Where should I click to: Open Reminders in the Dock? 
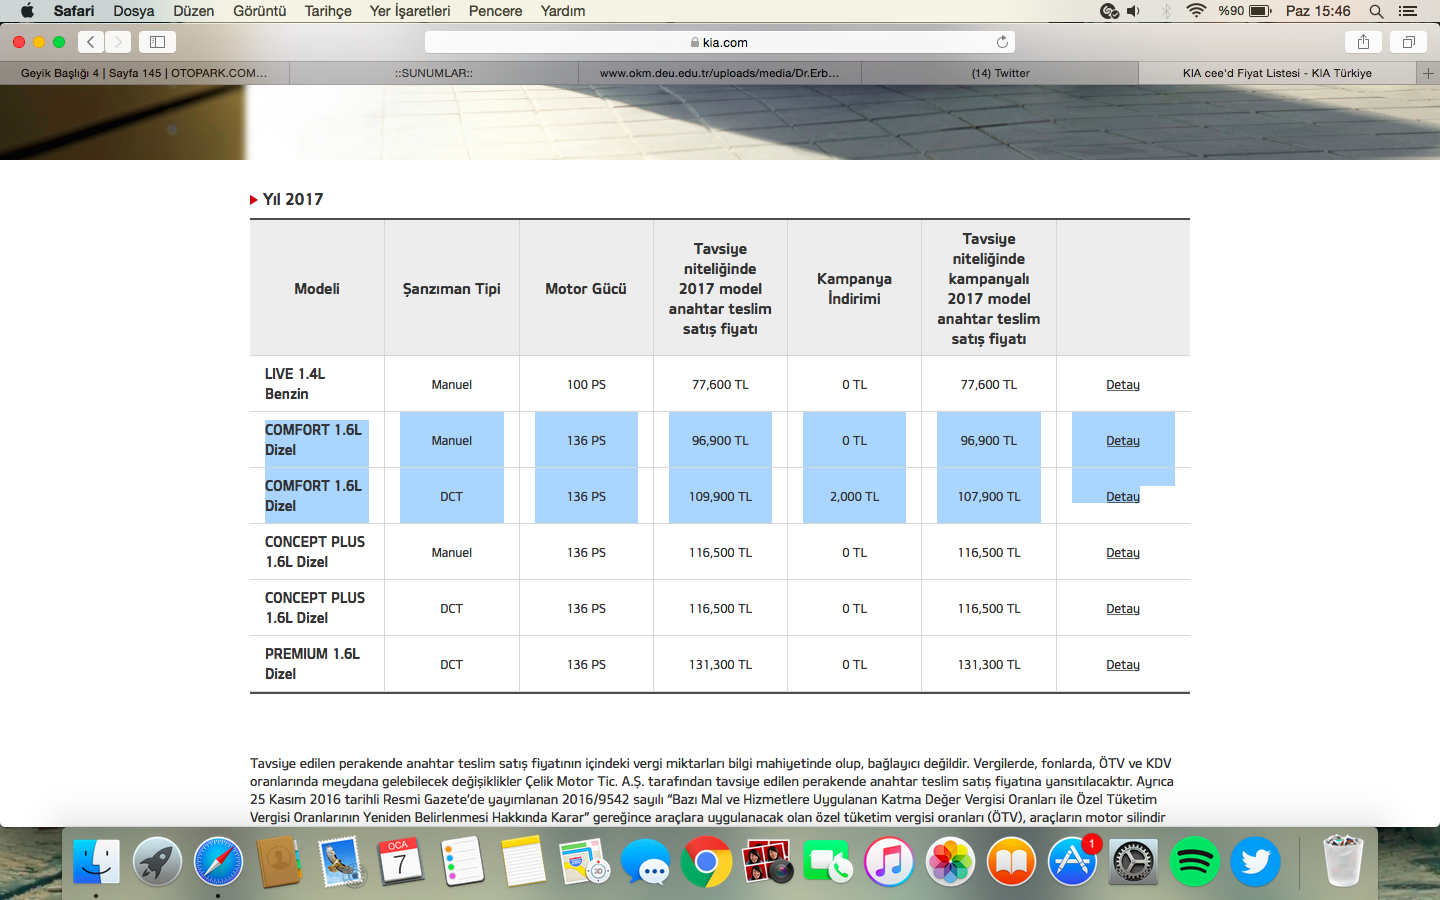pyautogui.click(x=462, y=862)
